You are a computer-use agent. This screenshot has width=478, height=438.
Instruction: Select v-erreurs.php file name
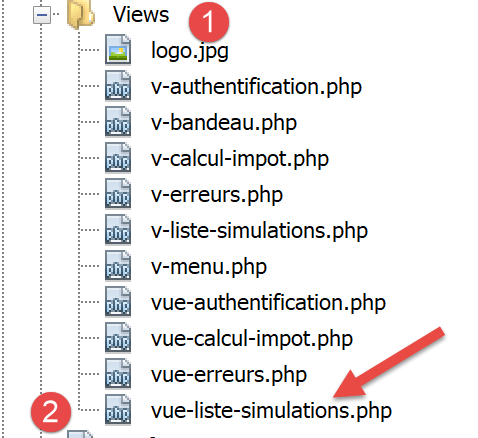[217, 195]
